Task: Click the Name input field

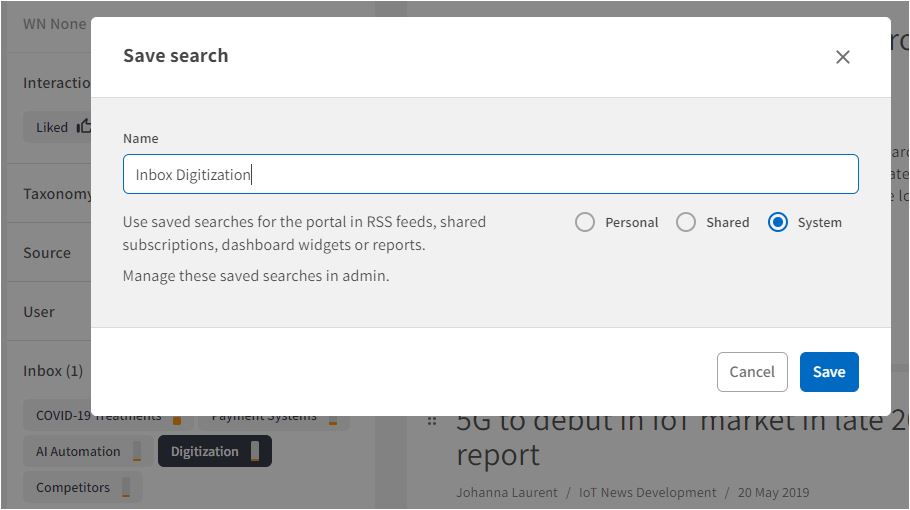Action: (x=490, y=174)
